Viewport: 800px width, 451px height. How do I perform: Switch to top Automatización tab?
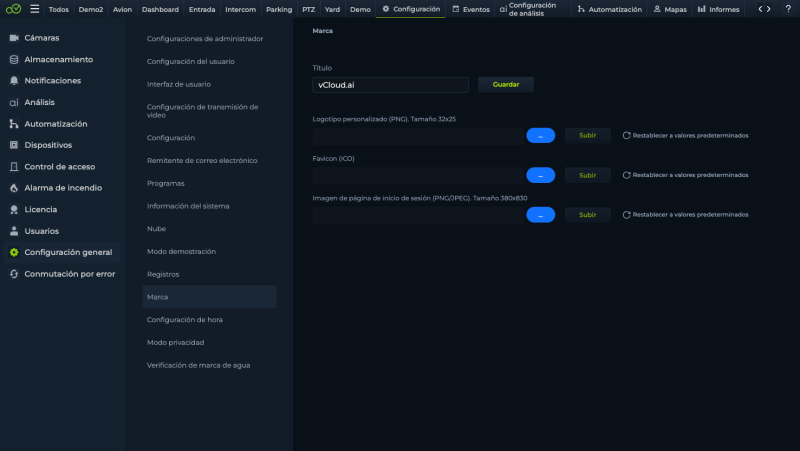tap(609, 9)
